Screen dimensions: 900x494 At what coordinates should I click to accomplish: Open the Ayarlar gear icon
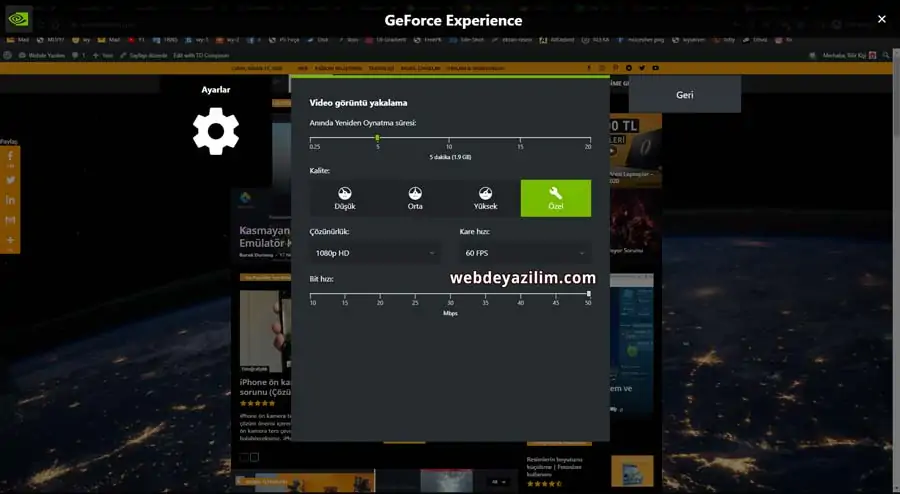216,131
